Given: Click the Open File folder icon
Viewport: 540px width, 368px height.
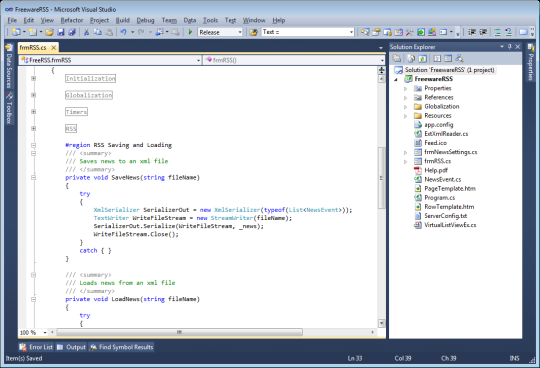Looking at the screenshot, I should pyautogui.click(x=50, y=32).
